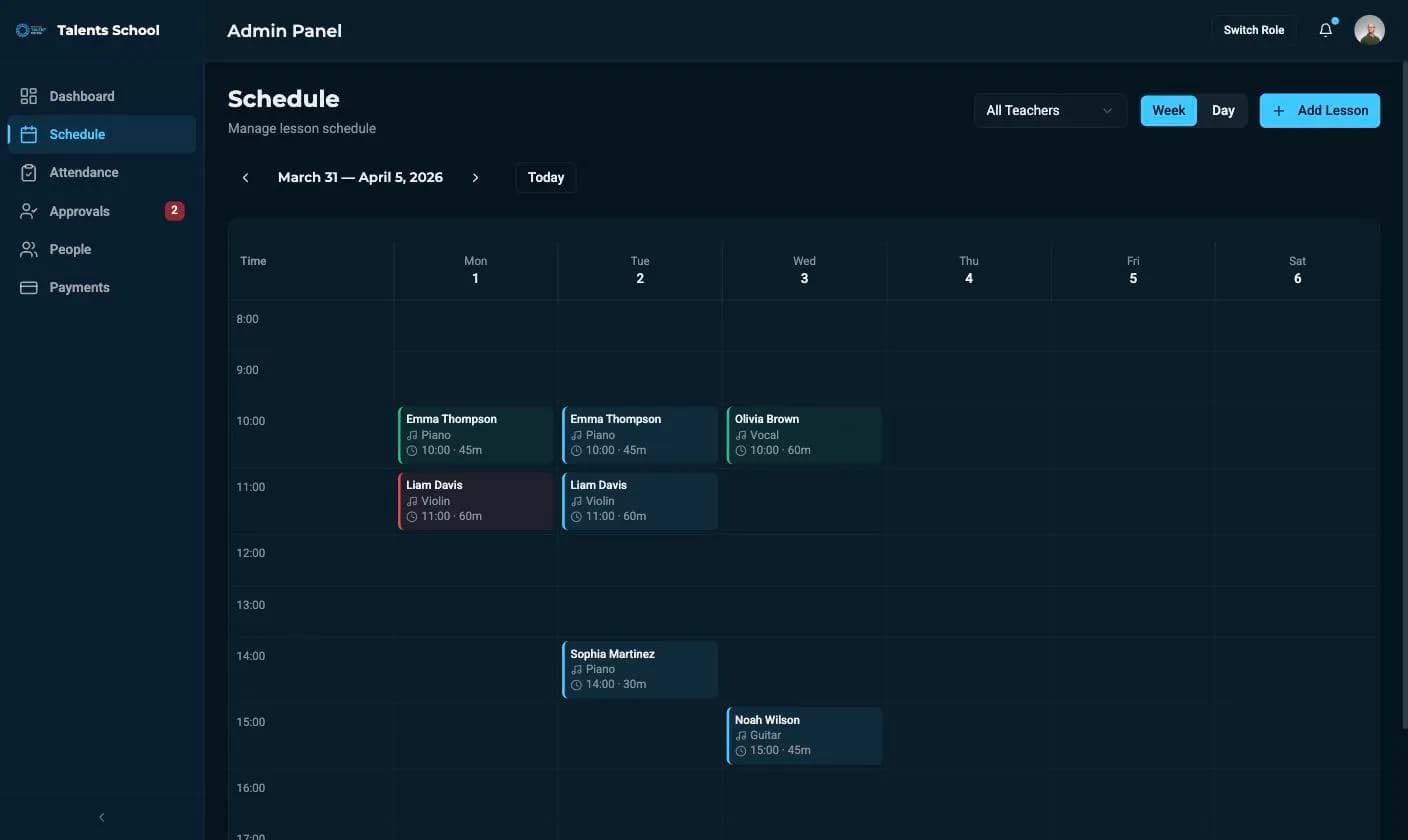
Task: Click the Wed 3 column header
Action: 804,270
